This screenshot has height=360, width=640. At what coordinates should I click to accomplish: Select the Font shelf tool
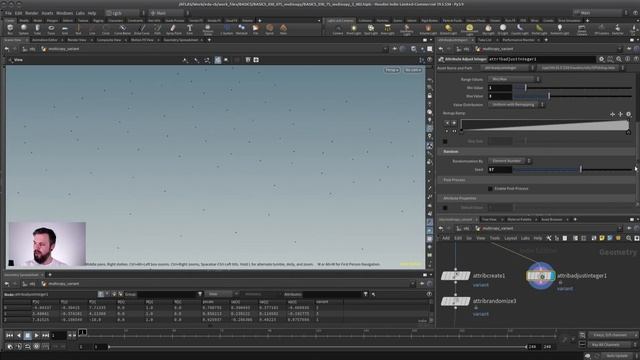[189, 29]
